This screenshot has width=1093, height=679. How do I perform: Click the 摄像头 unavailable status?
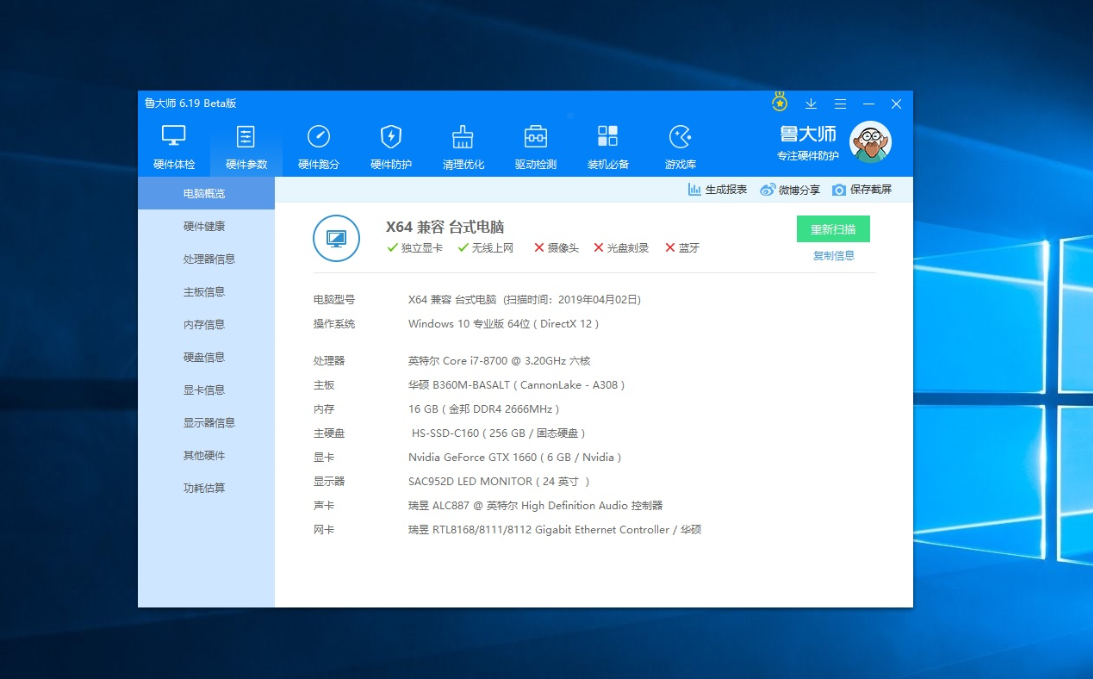click(556, 247)
